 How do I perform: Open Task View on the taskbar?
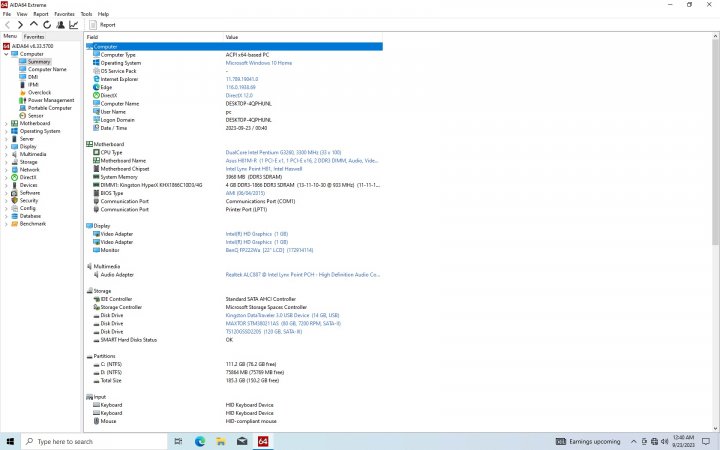pyautogui.click(x=179, y=441)
